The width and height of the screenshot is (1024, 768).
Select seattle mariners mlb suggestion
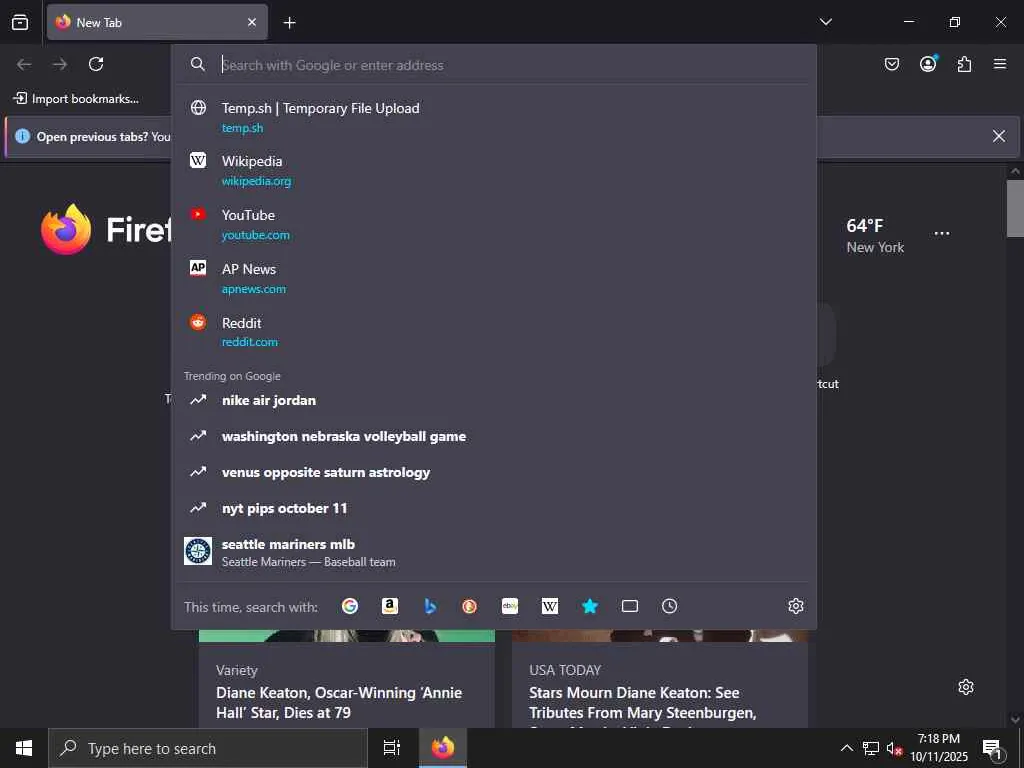(x=494, y=552)
